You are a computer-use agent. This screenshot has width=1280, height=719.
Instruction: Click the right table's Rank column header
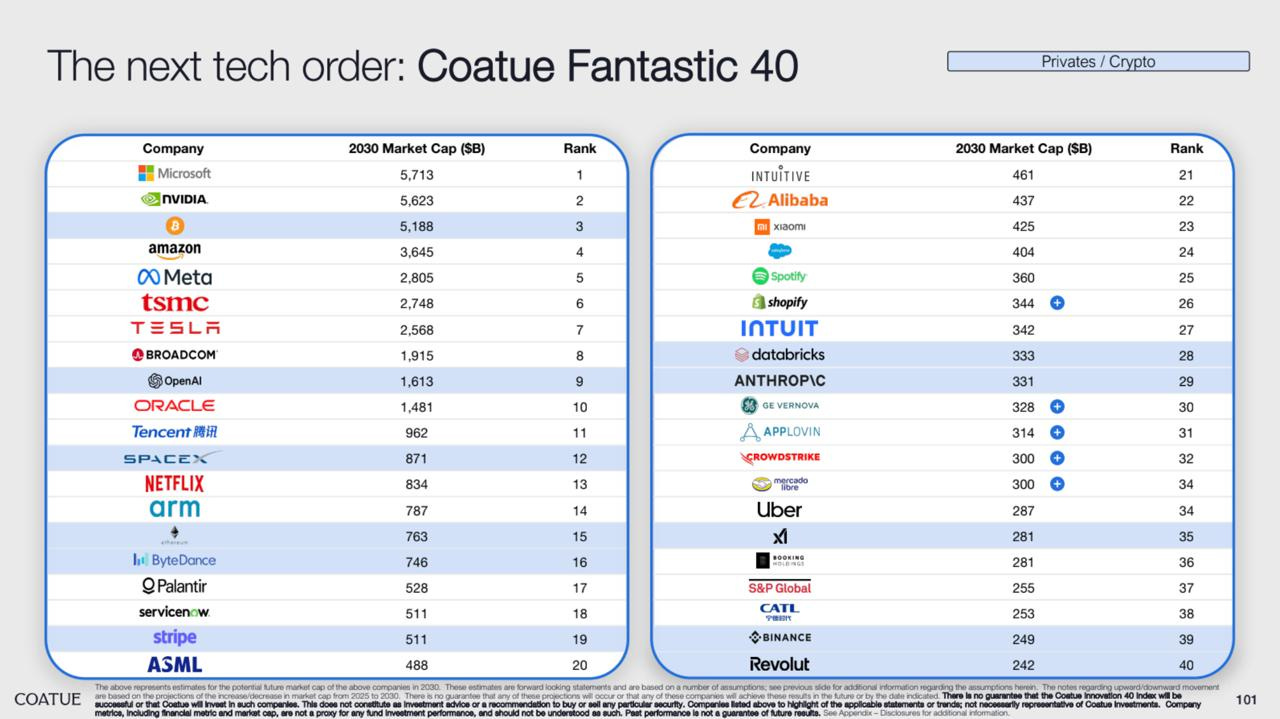click(1186, 148)
